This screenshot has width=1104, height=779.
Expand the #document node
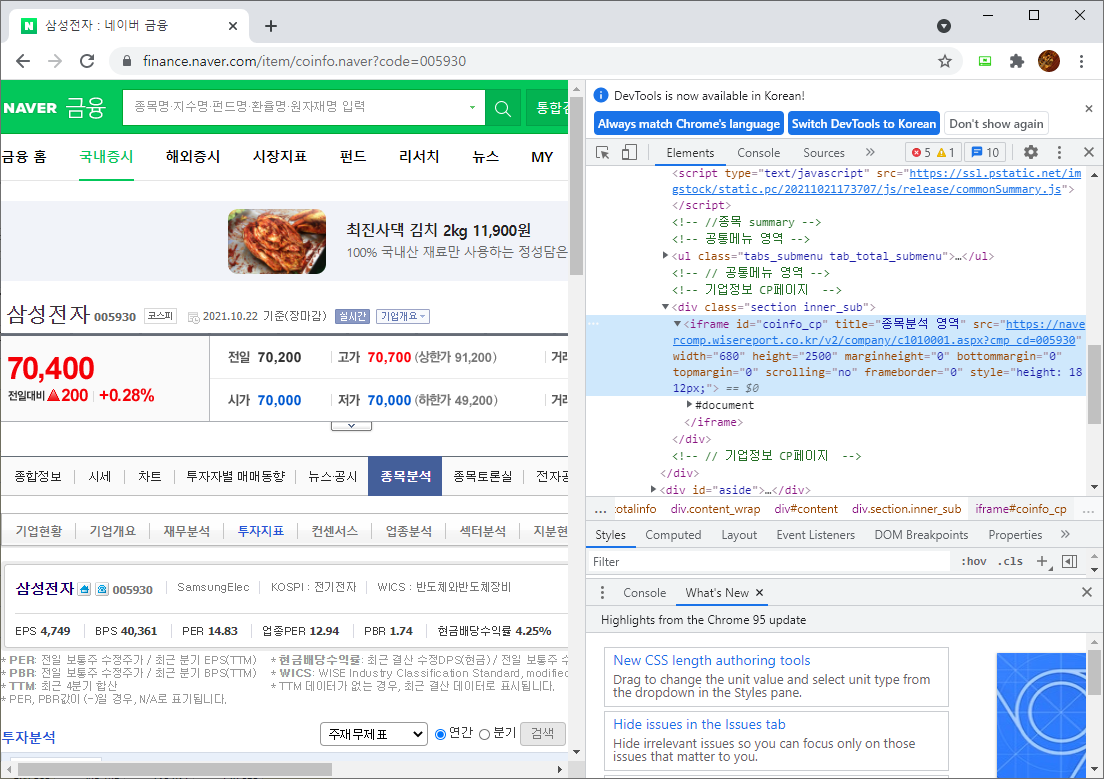689,404
